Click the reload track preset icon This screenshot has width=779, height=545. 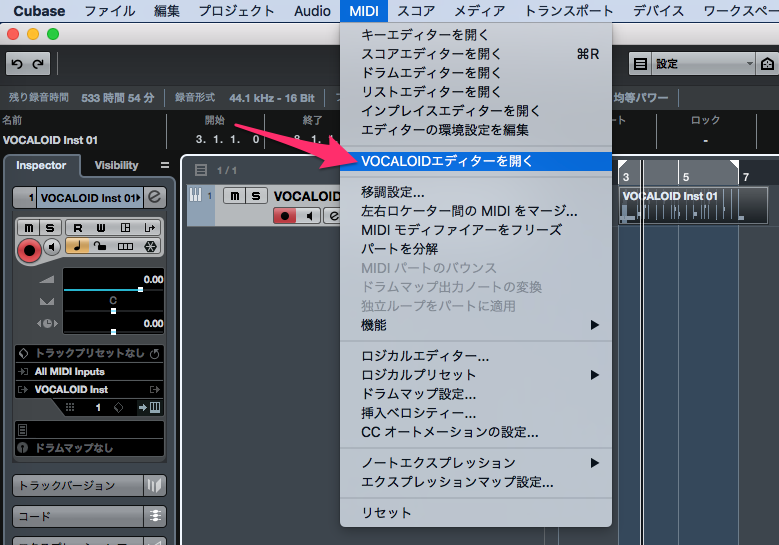tap(155, 354)
